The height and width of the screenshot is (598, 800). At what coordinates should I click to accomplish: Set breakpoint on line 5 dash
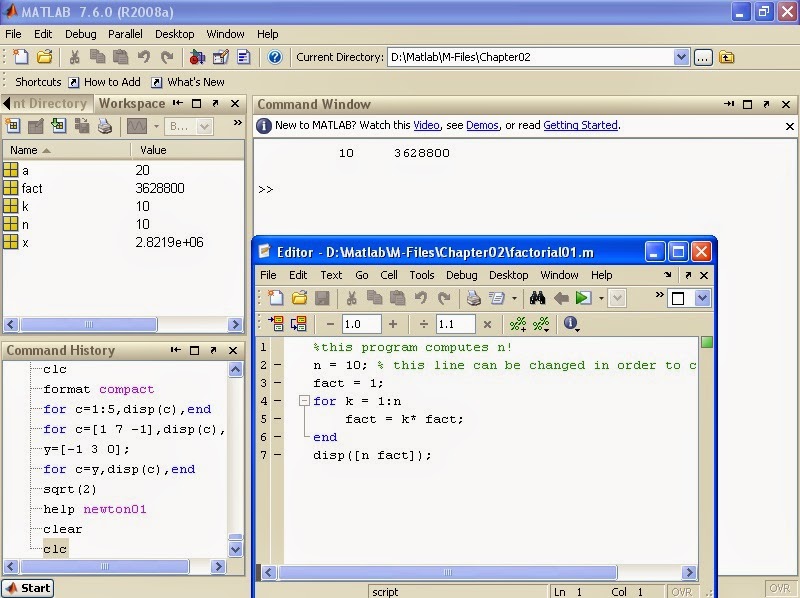click(x=278, y=419)
